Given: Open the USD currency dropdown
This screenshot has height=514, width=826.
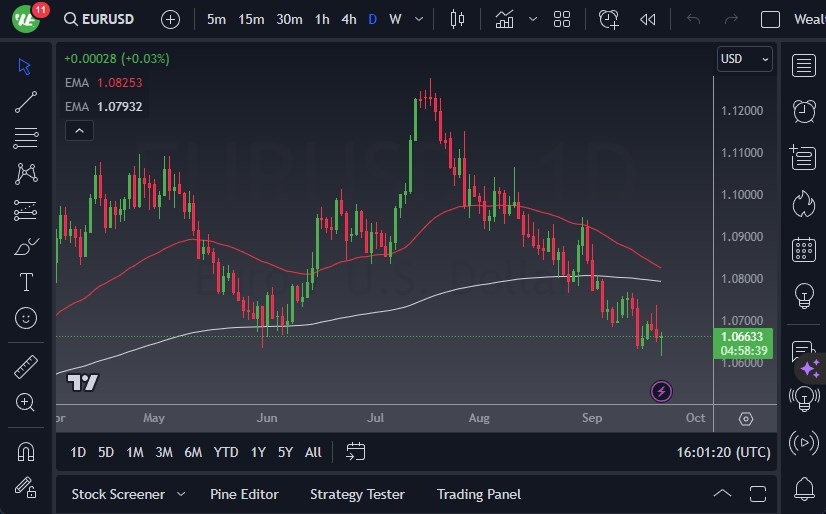Looking at the screenshot, I should [745, 59].
